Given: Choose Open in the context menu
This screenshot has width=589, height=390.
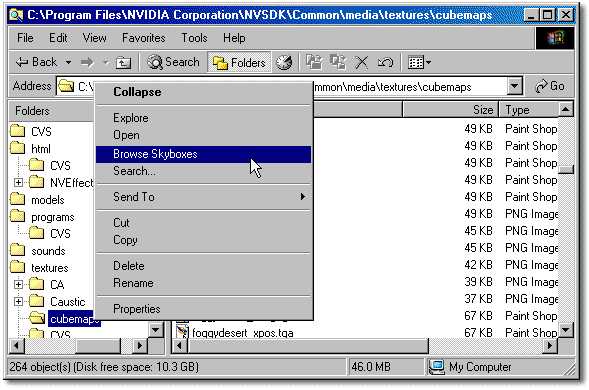Looking at the screenshot, I should 204,135.
